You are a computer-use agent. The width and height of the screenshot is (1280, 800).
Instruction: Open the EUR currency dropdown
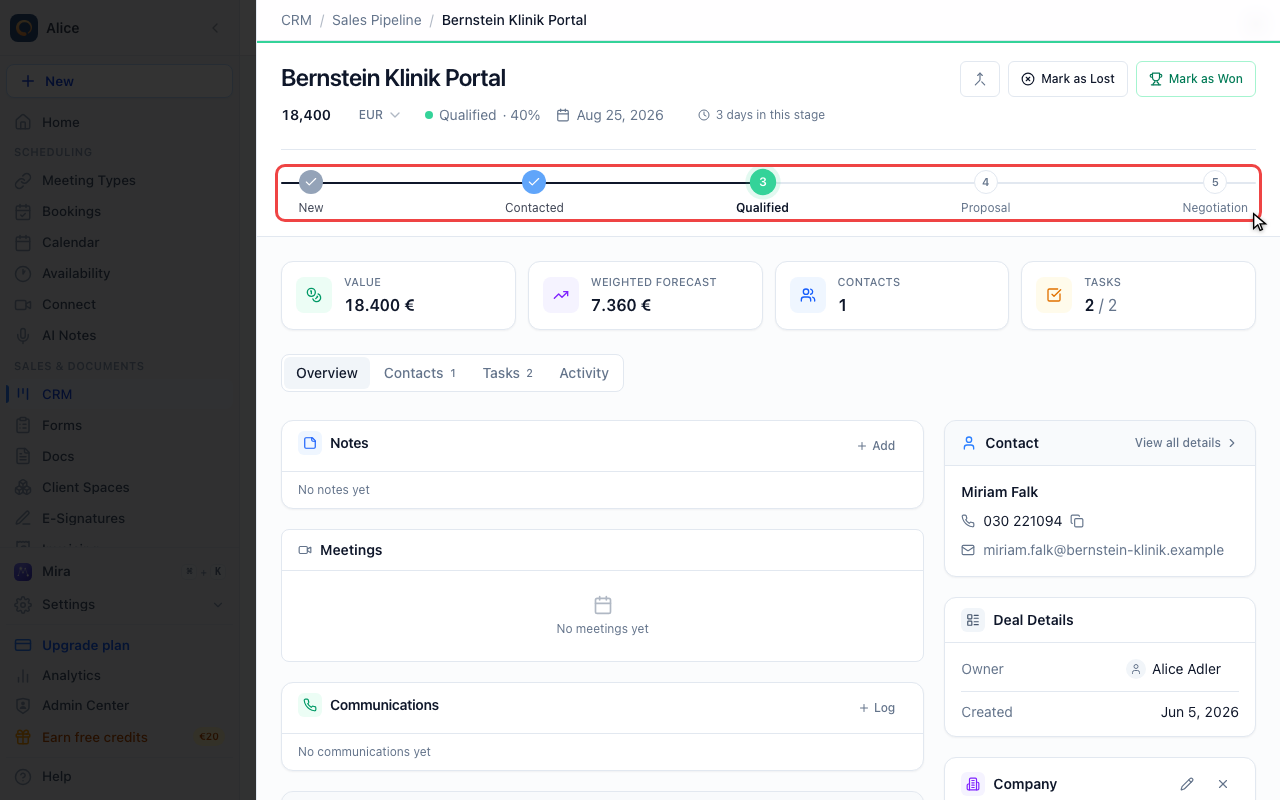click(x=379, y=115)
